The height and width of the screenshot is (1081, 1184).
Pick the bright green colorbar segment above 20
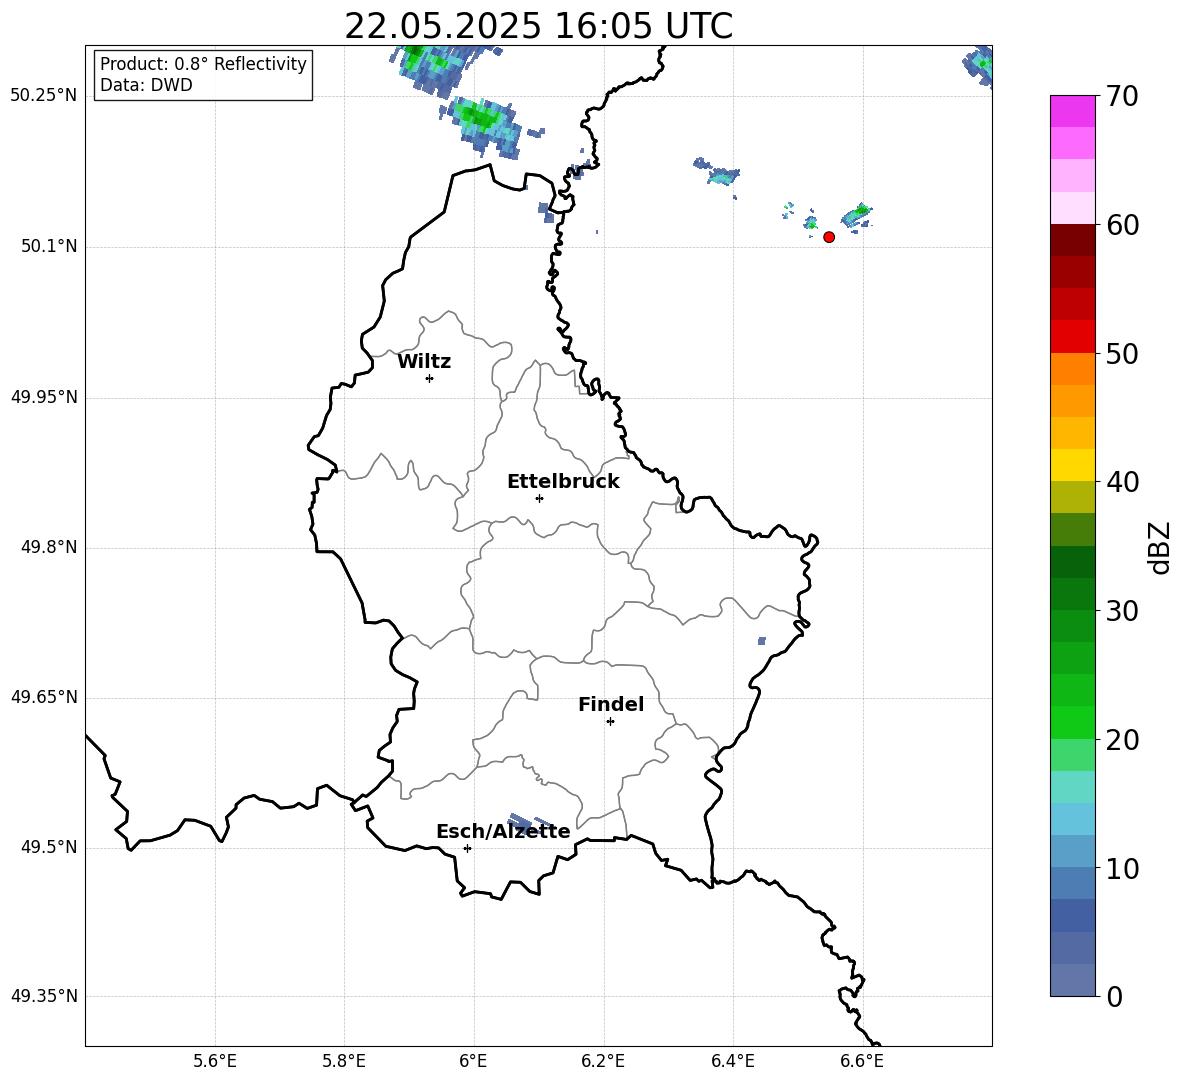1073,722
